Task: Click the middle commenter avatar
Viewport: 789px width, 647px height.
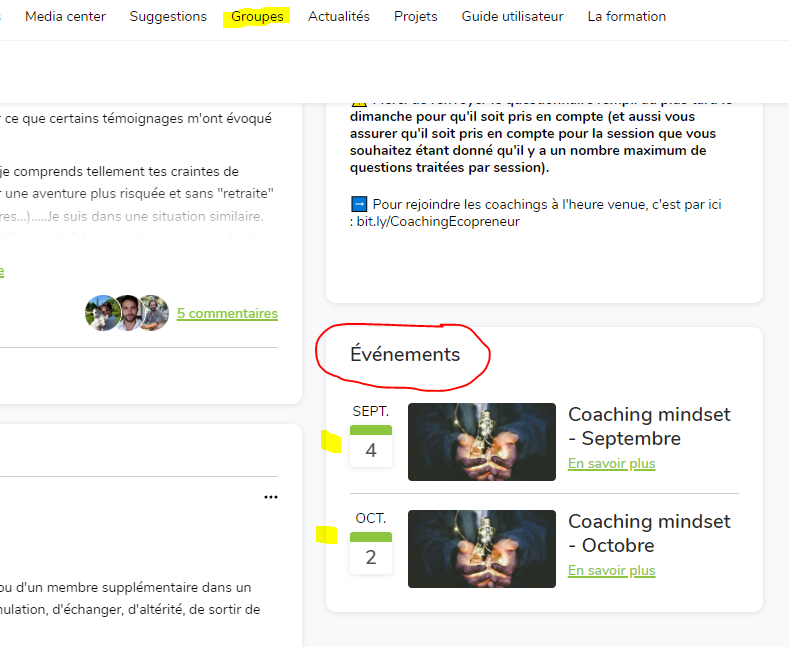Action: click(x=127, y=313)
